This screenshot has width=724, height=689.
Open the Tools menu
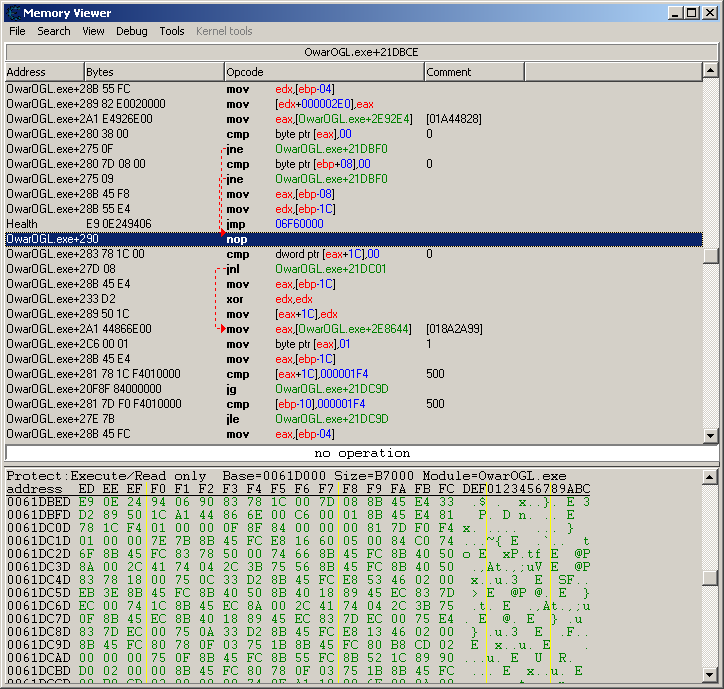(172, 31)
